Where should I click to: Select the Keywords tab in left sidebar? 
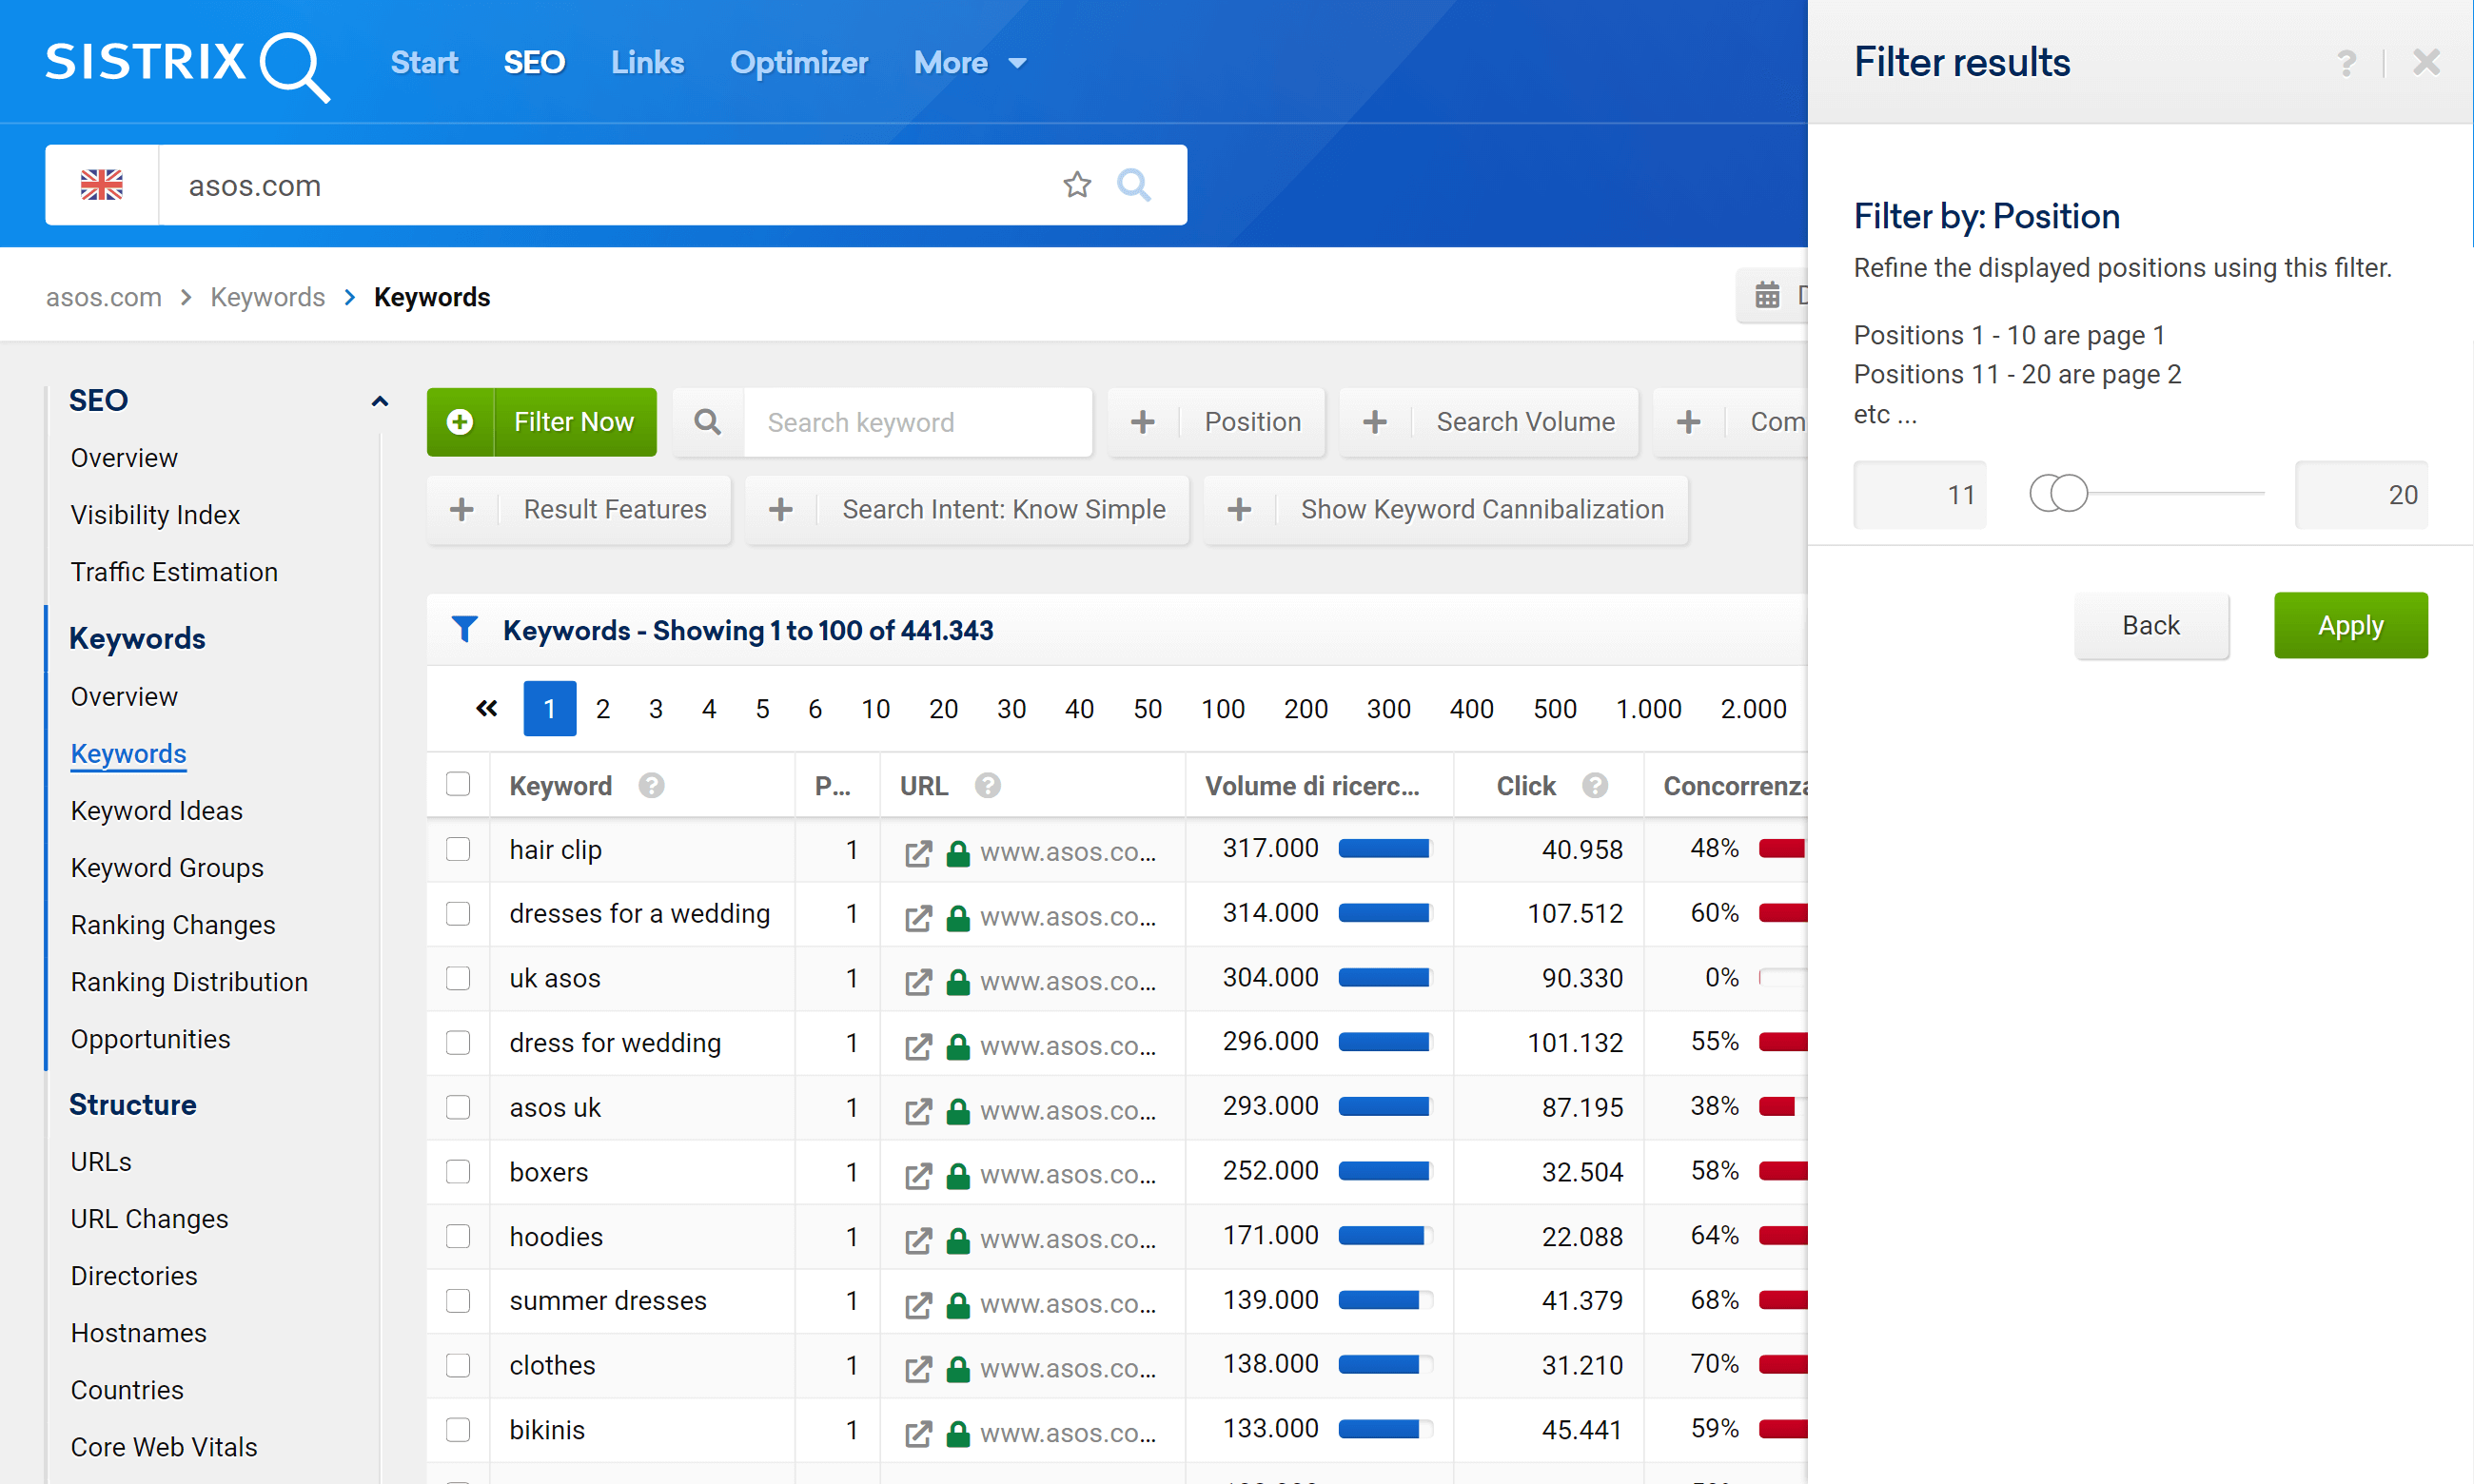[x=128, y=752]
